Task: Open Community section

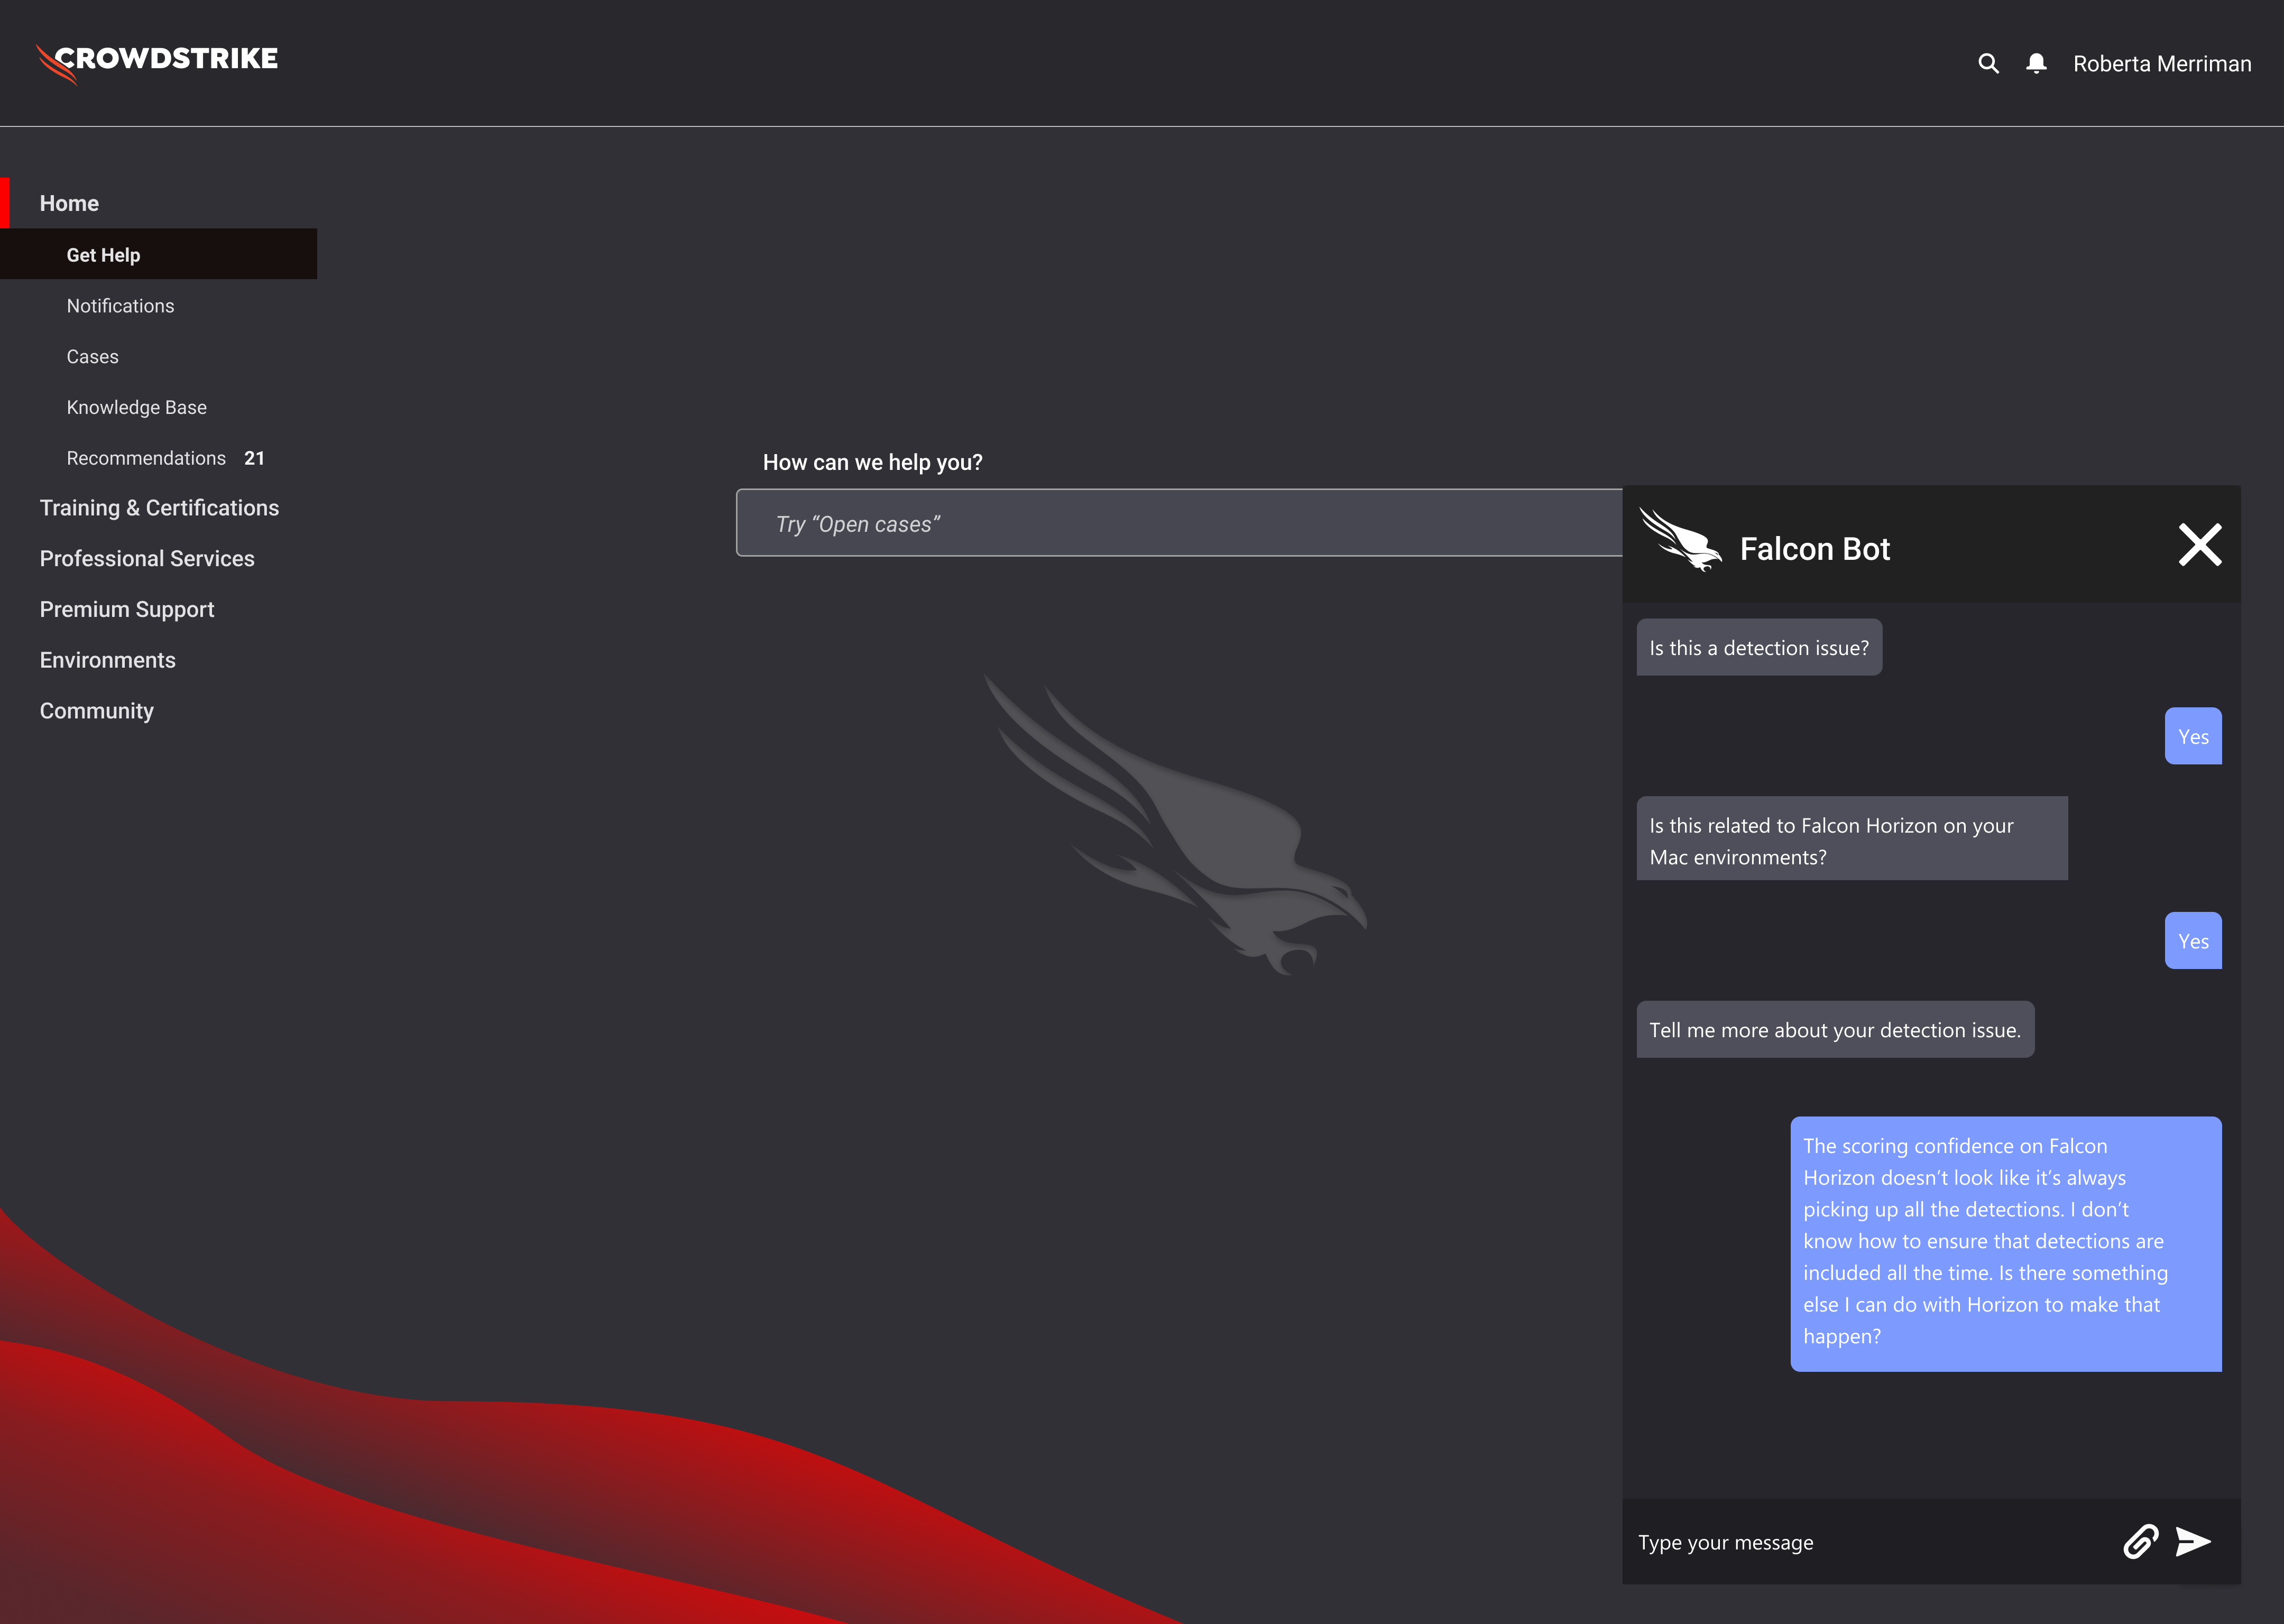Action: click(96, 711)
